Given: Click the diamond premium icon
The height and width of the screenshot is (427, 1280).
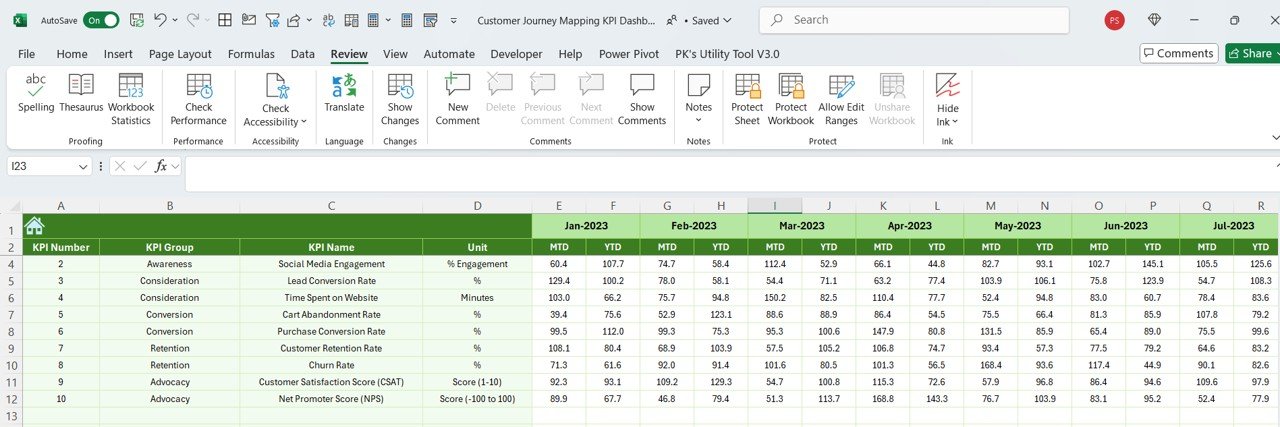Looking at the screenshot, I should coord(1155,20).
